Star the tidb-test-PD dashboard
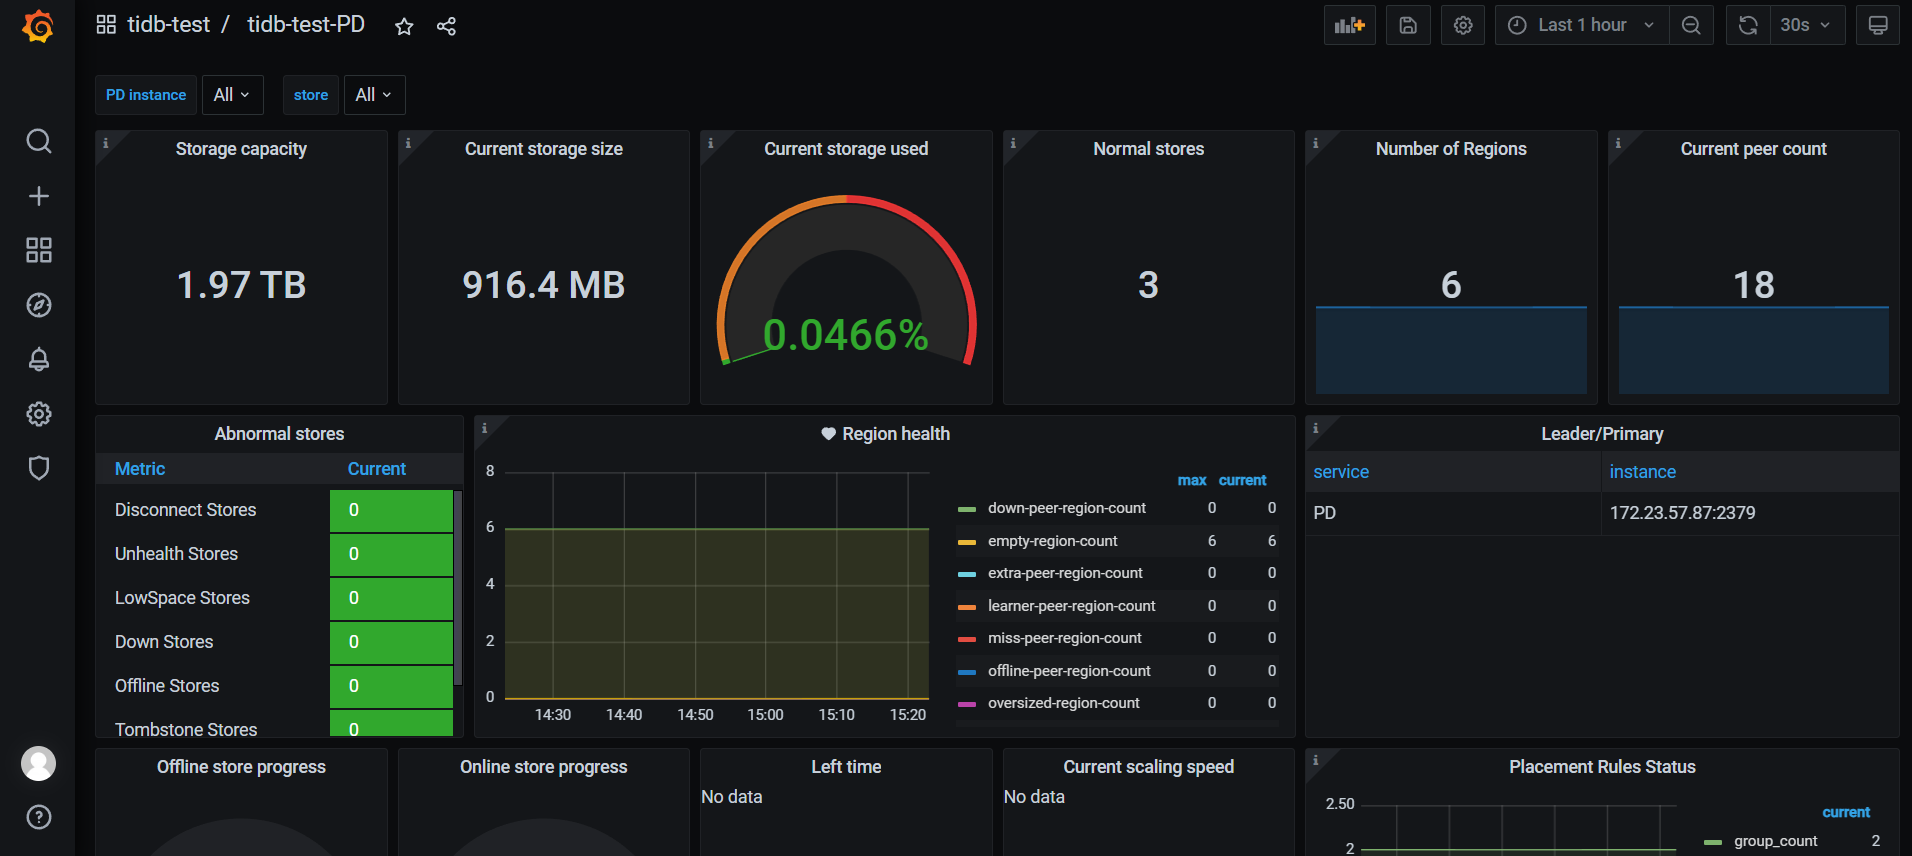Screen dimensions: 1912x856 (404, 27)
